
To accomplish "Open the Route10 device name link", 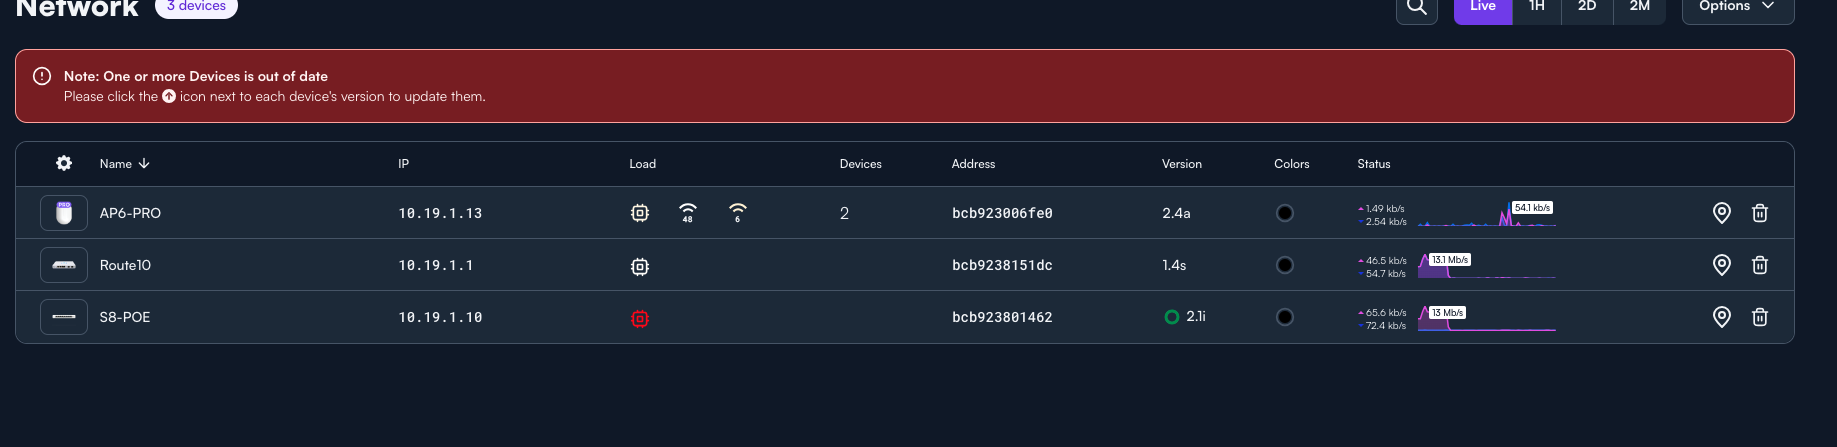I will [125, 265].
